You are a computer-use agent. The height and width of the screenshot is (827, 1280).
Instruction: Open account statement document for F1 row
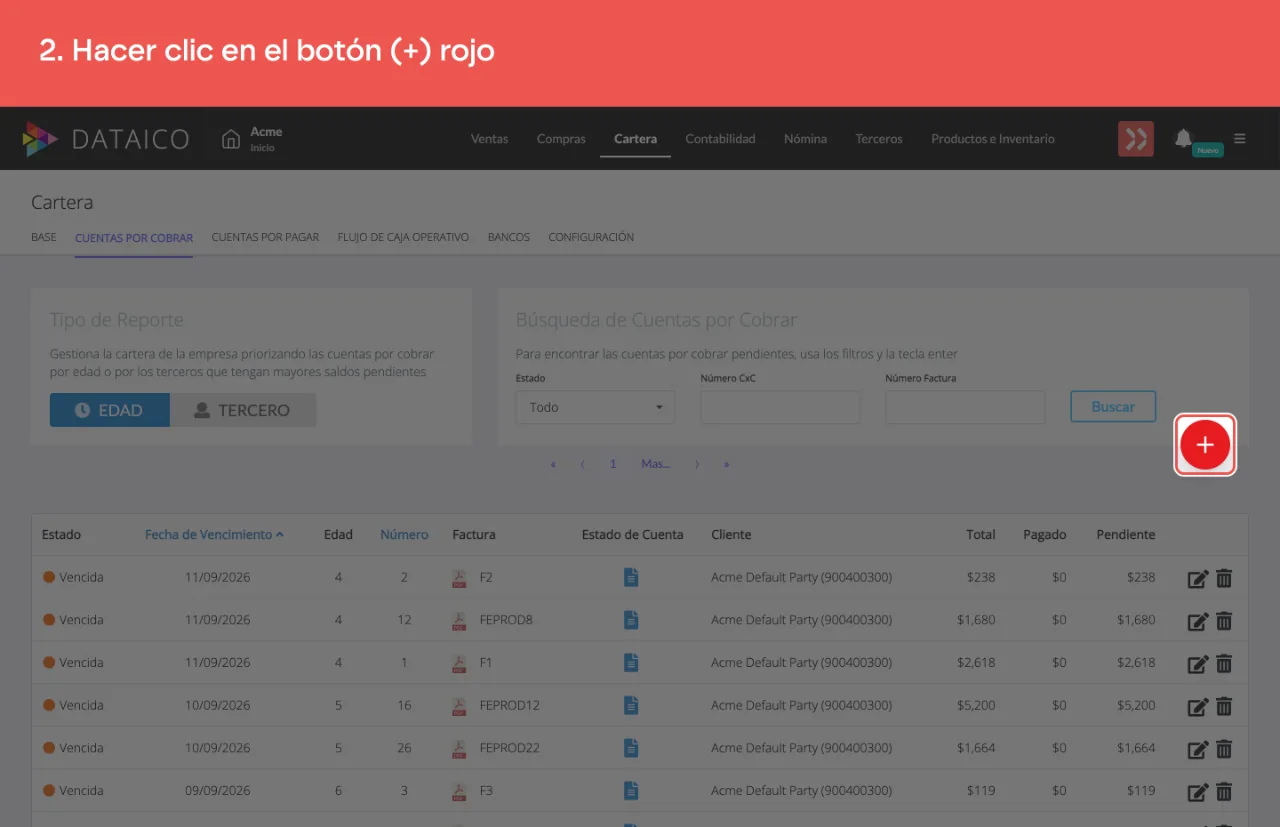coord(631,662)
